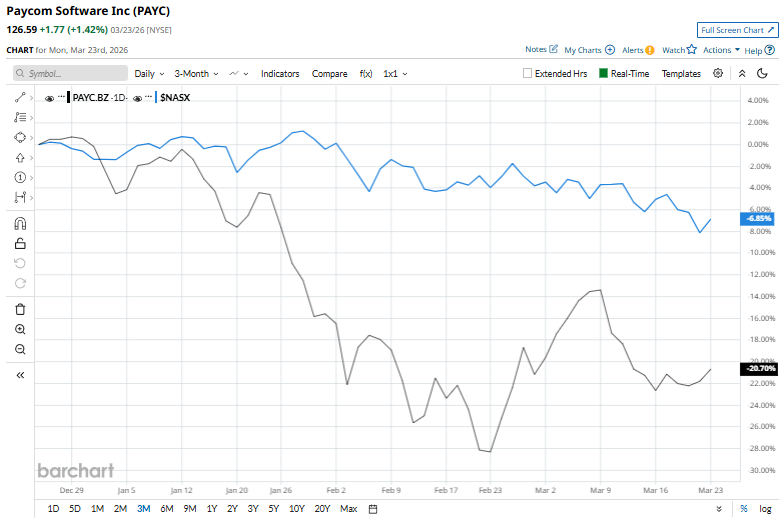The height and width of the screenshot is (521, 780).
Task: Select the 20Y time range tab
Action: [322, 509]
